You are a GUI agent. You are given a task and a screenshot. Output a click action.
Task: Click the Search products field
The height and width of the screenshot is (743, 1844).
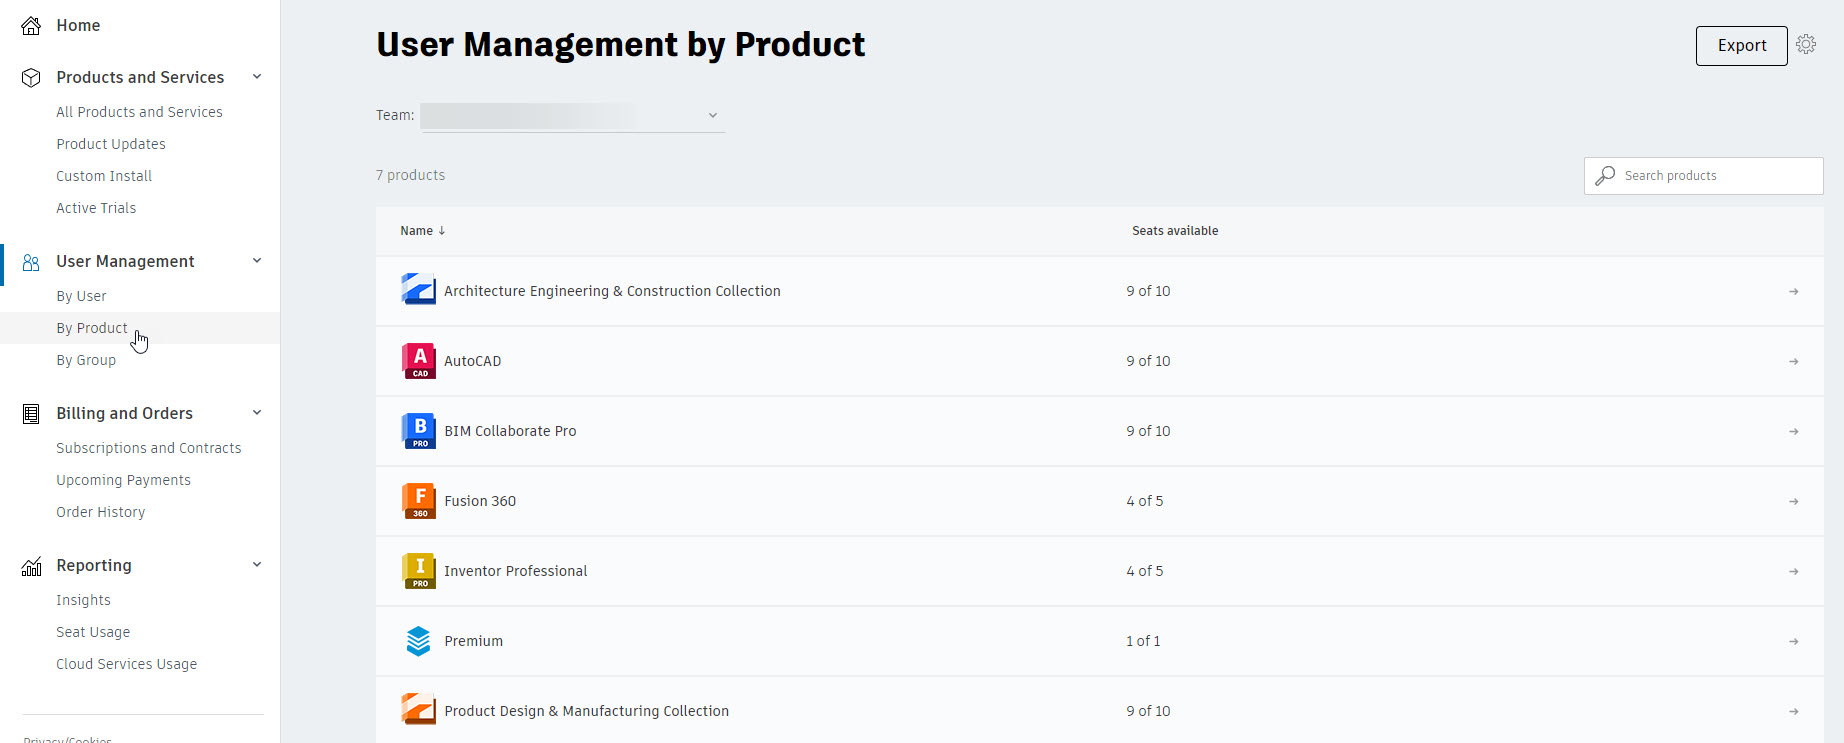click(1703, 176)
